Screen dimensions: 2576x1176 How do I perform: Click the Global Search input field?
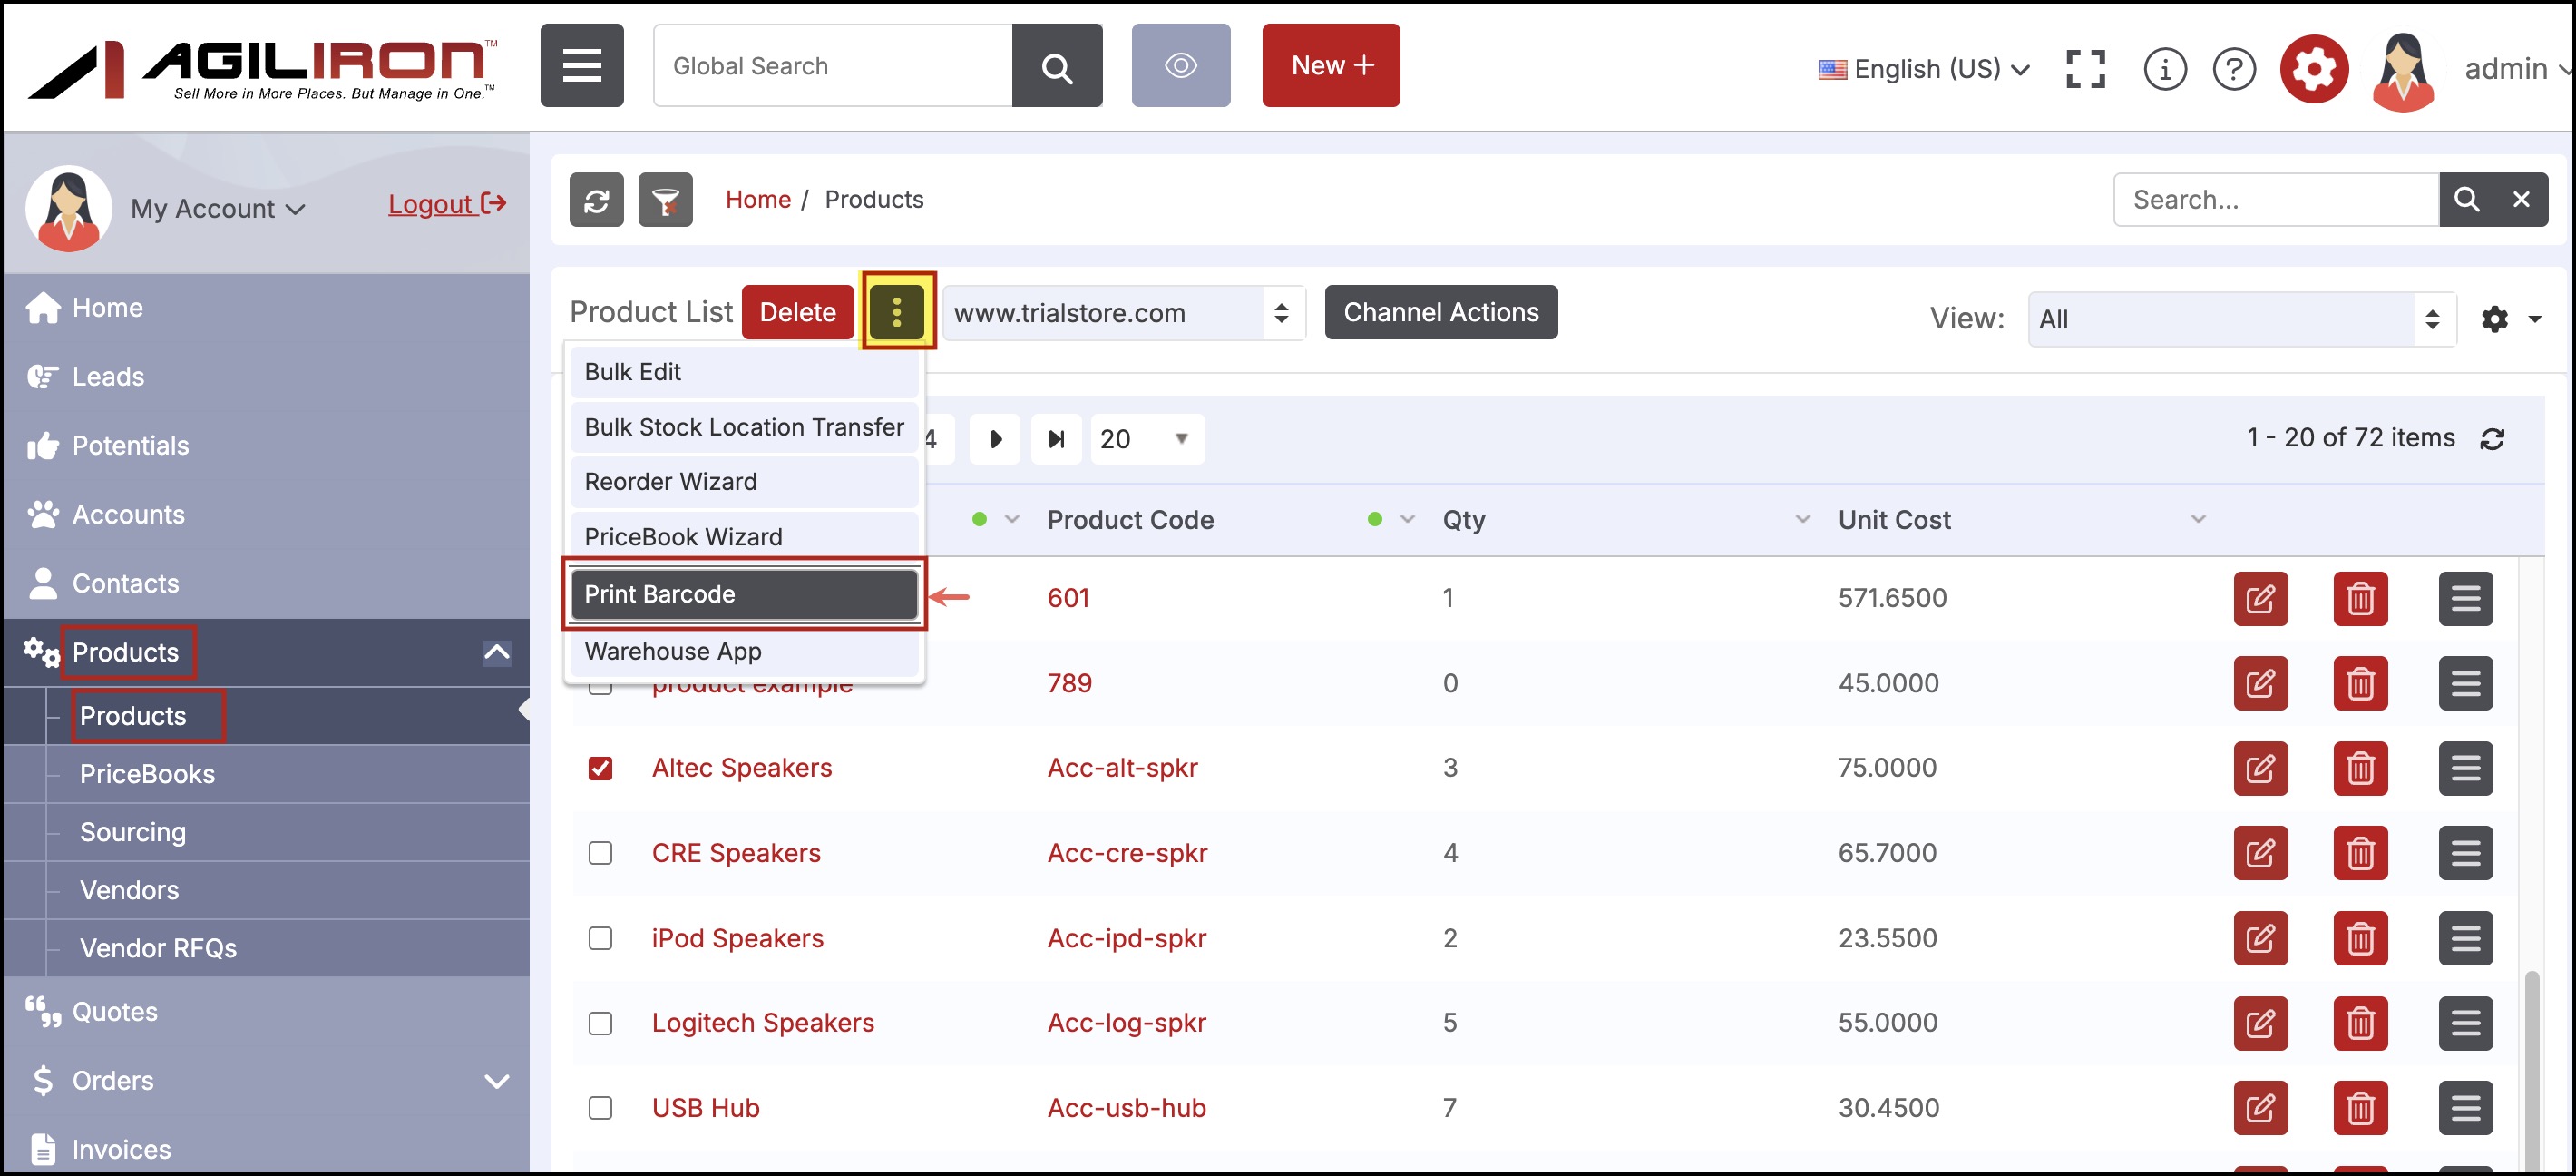click(x=832, y=66)
